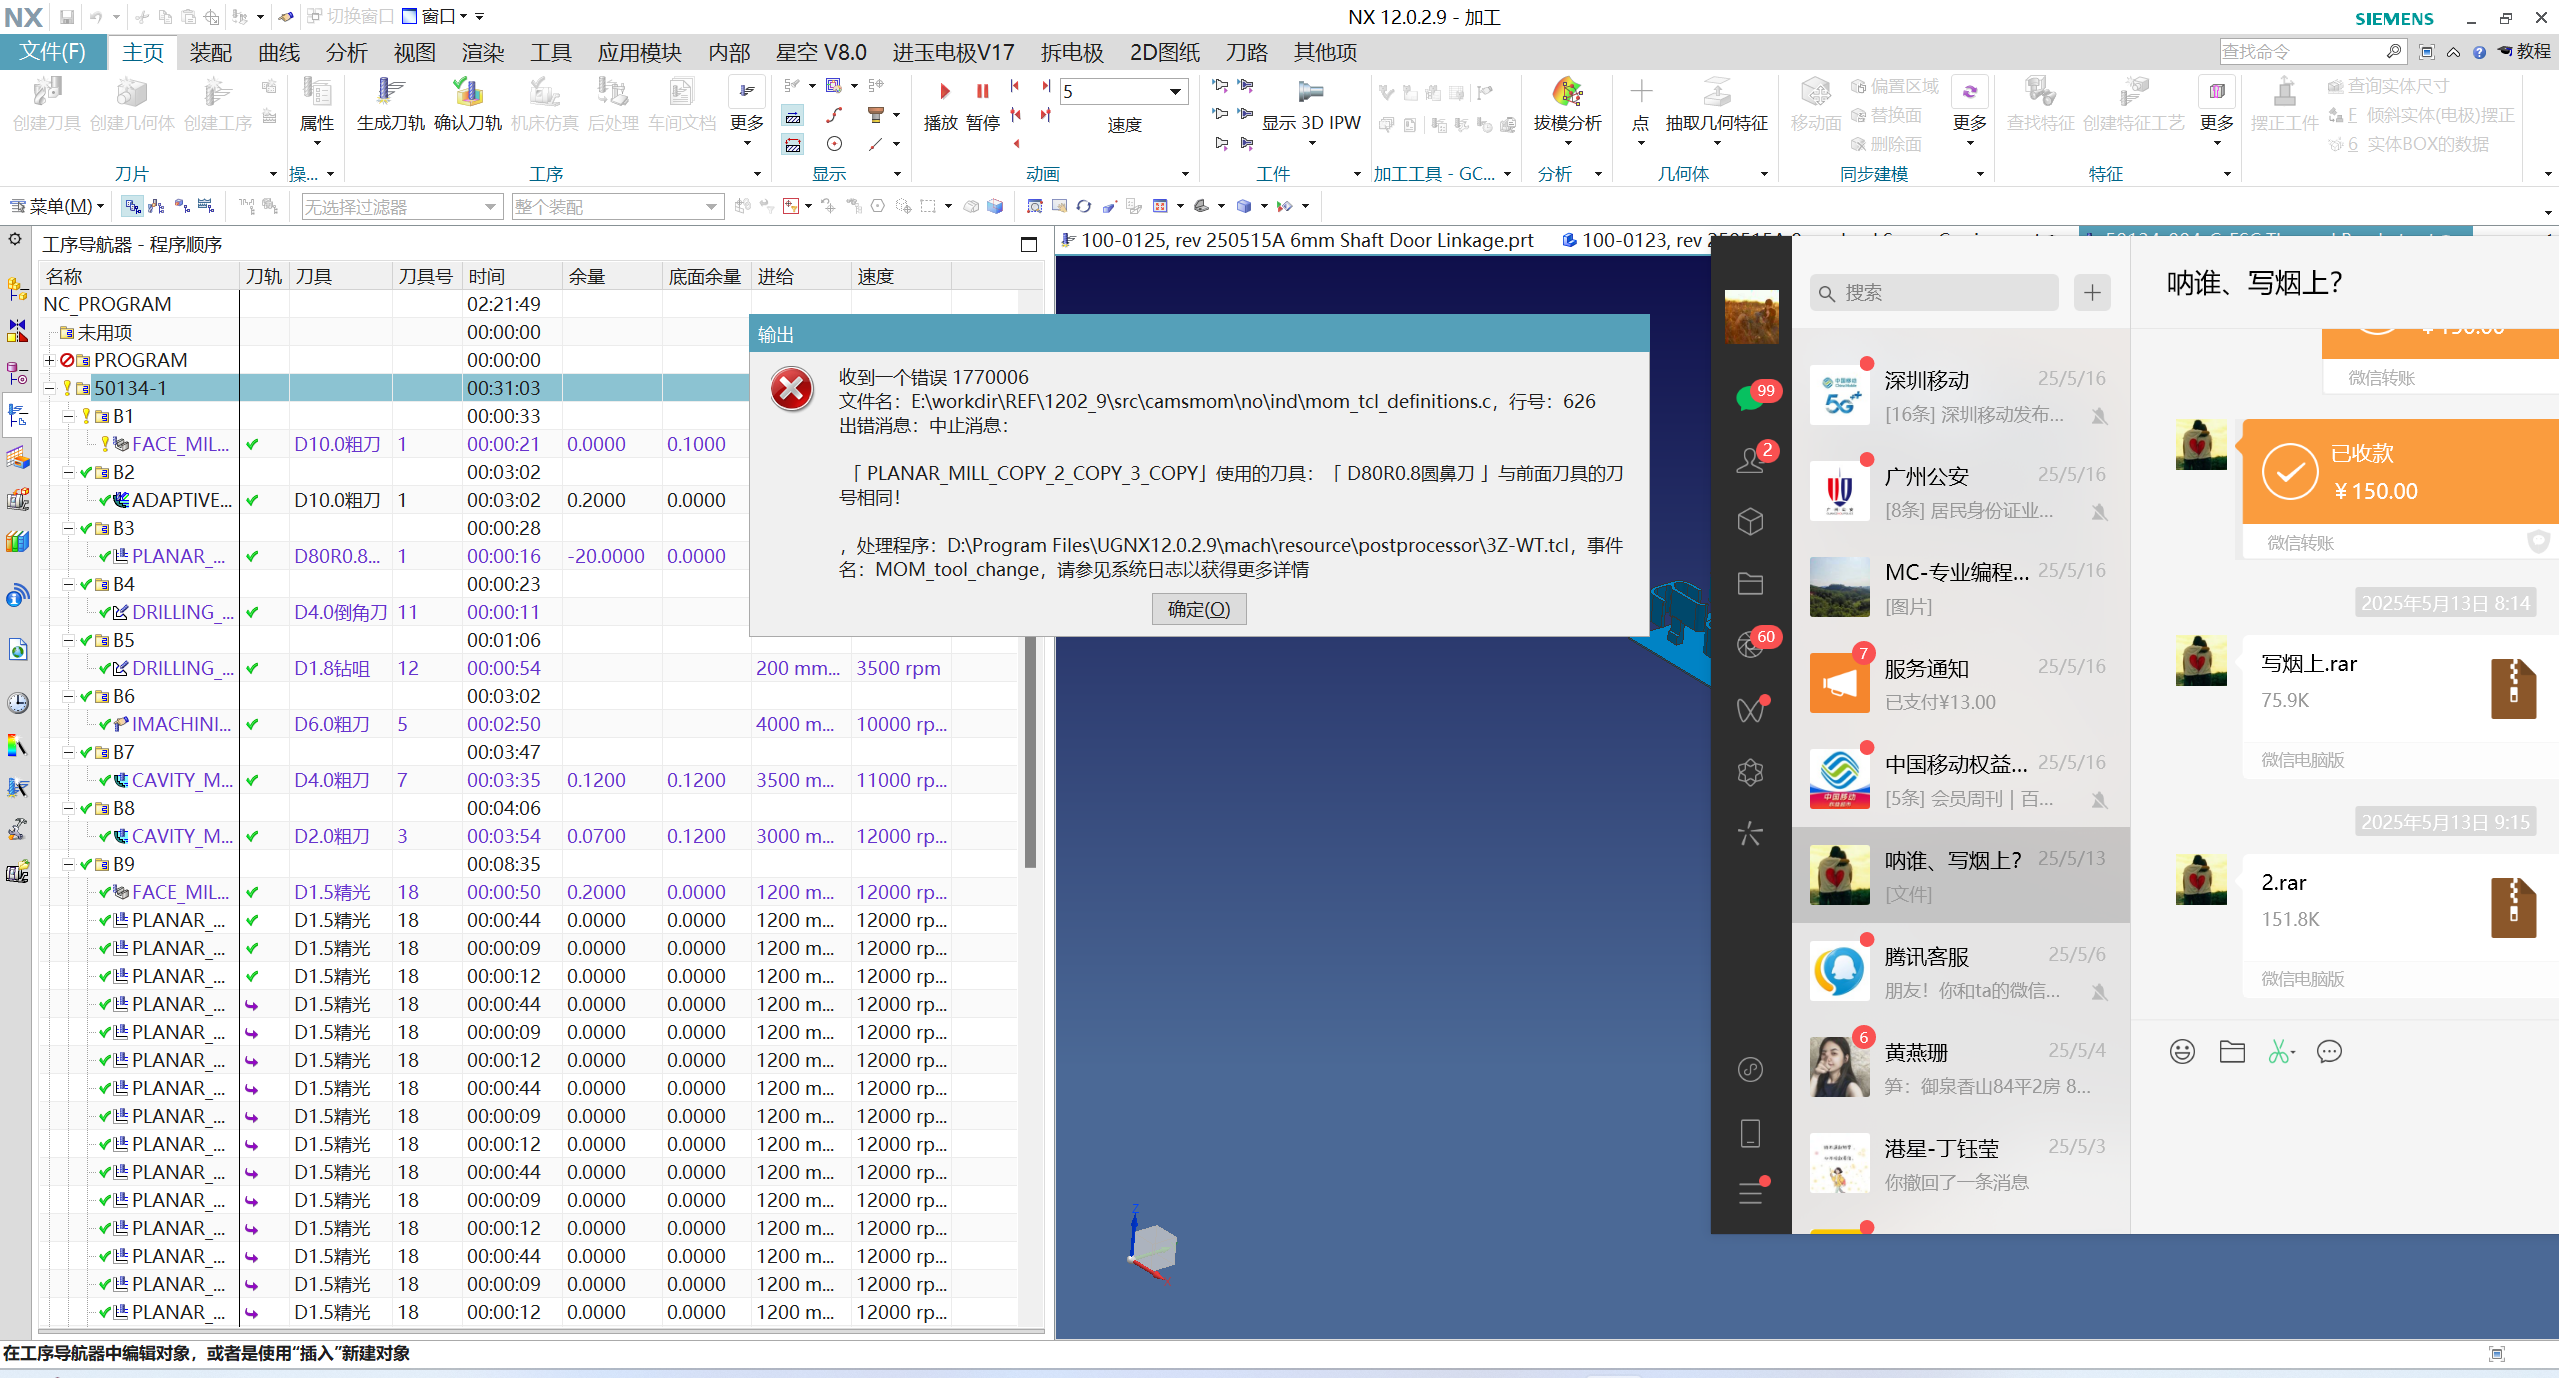
Task: Click Extract Geometry Feature (抽取几何特征) icon
Action: [1716, 93]
